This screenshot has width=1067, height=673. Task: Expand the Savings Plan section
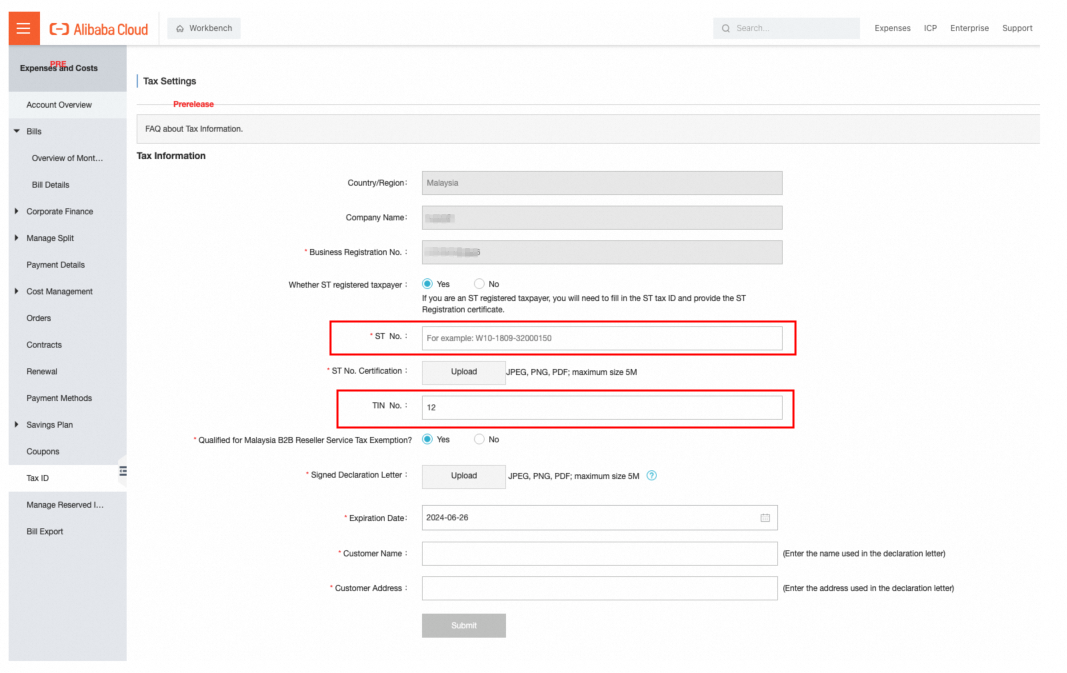[x=16, y=425]
